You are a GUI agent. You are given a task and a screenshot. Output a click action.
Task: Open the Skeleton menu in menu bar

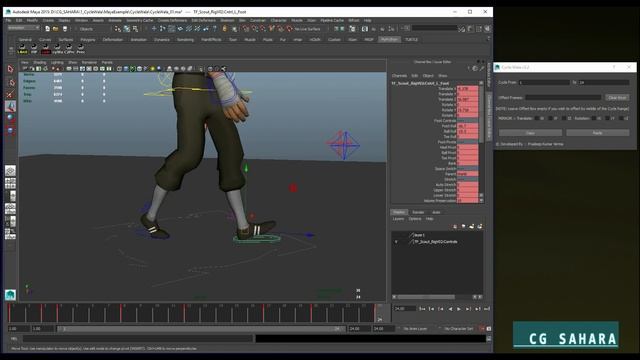[227, 20]
